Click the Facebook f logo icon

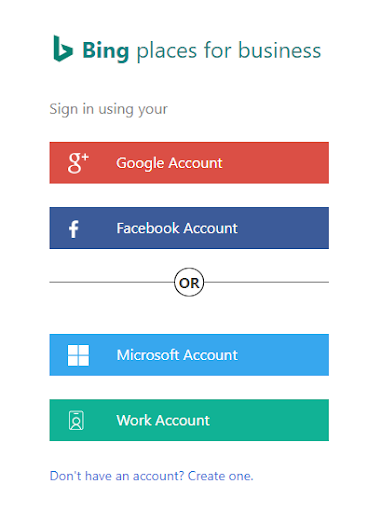[74, 229]
